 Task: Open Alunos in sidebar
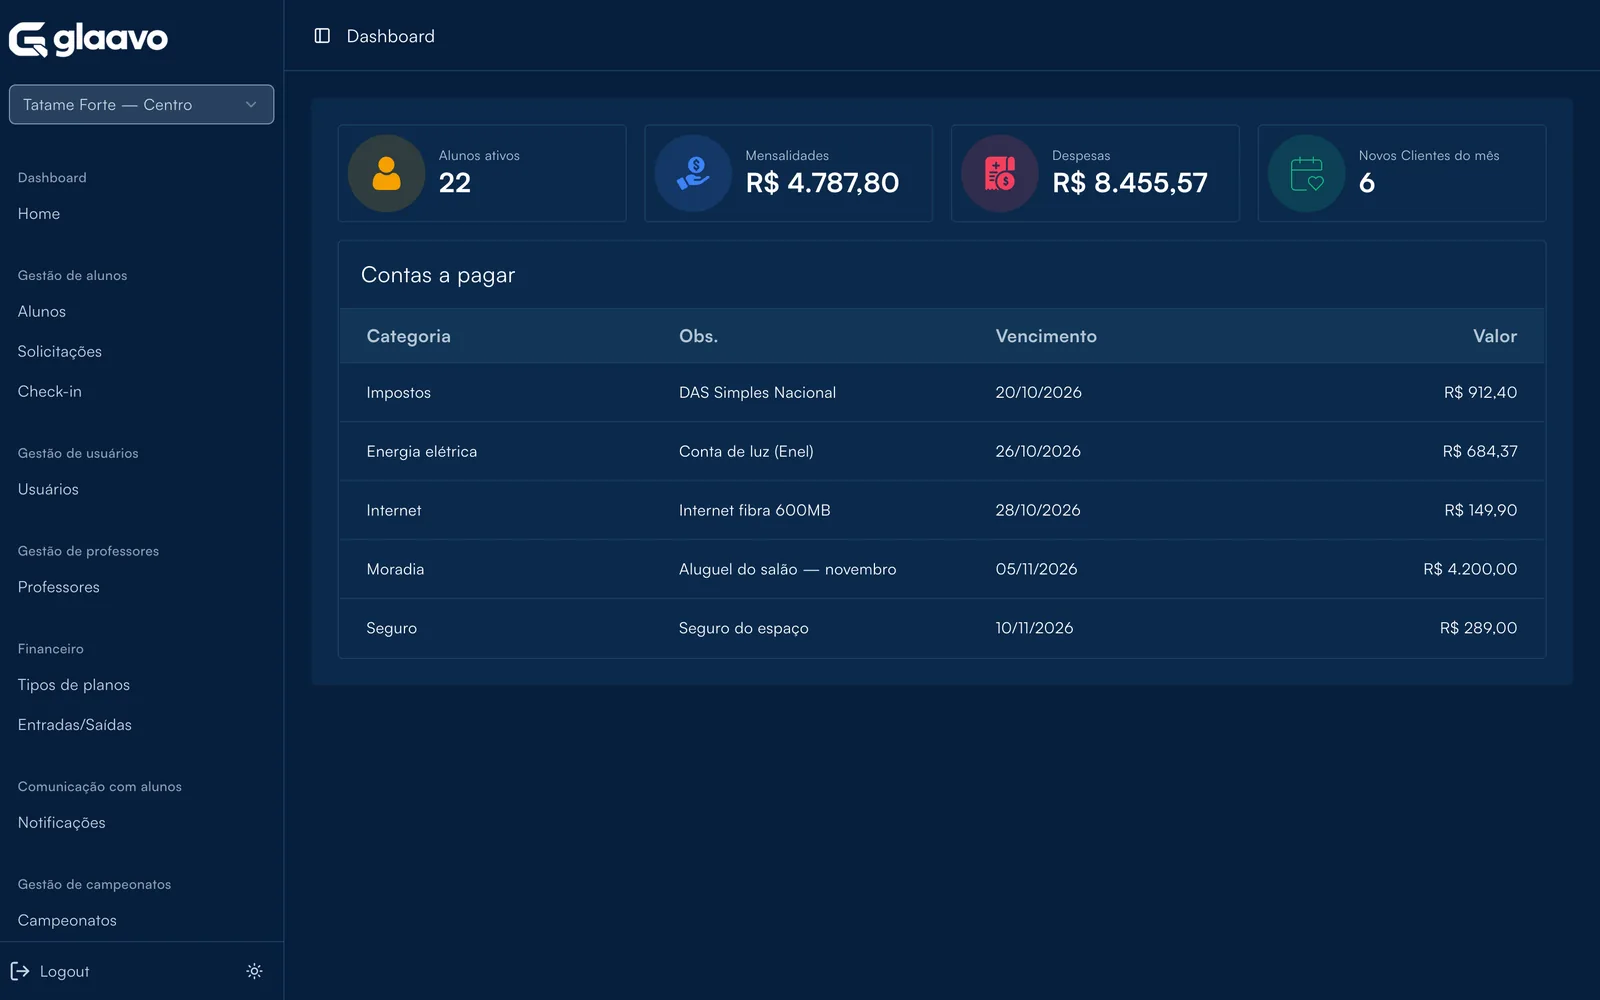pos(42,312)
